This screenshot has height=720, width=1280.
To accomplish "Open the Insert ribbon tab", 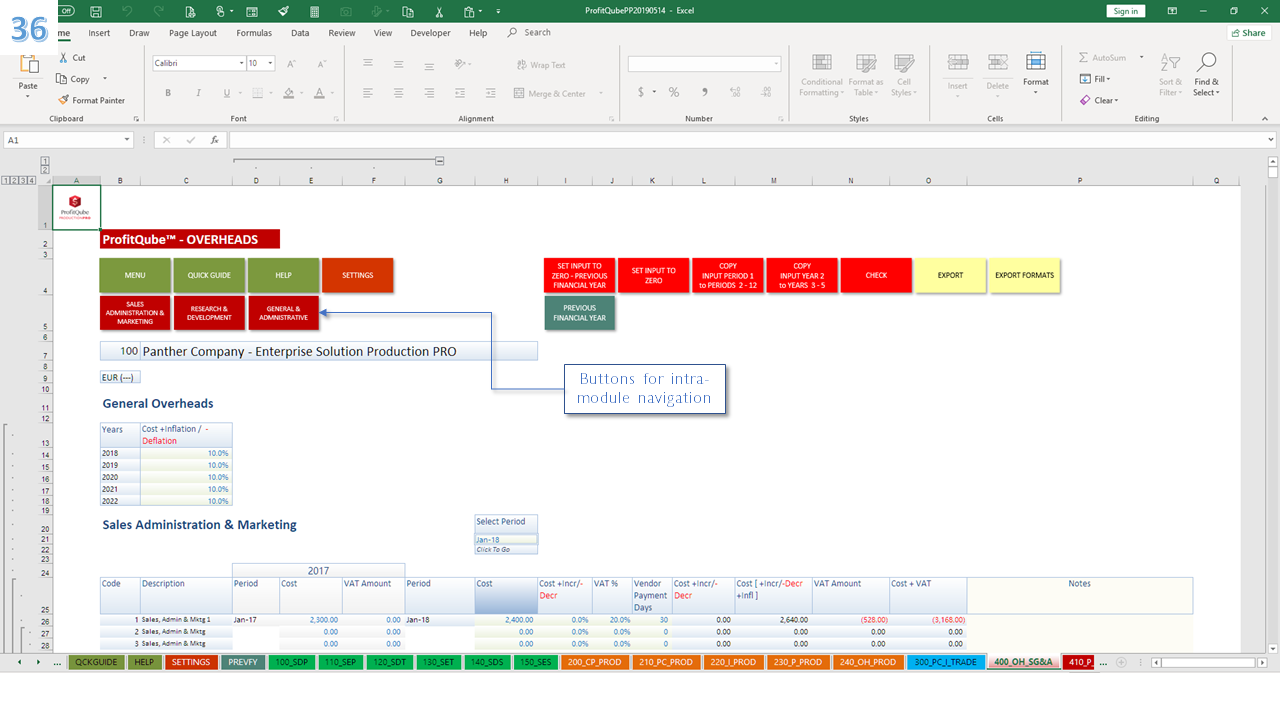I will click(99, 33).
